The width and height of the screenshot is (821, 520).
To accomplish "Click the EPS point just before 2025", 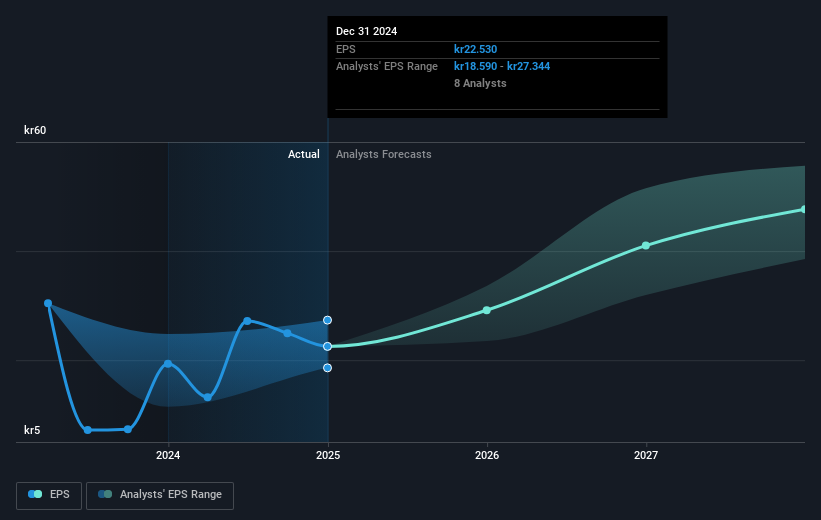I will pyautogui.click(x=287, y=333).
